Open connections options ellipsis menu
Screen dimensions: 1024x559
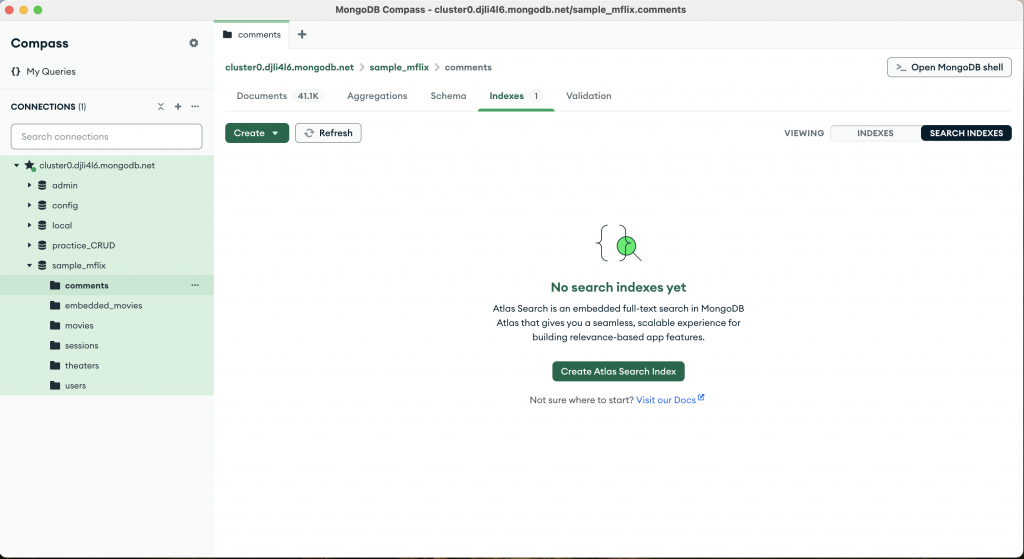coord(195,106)
